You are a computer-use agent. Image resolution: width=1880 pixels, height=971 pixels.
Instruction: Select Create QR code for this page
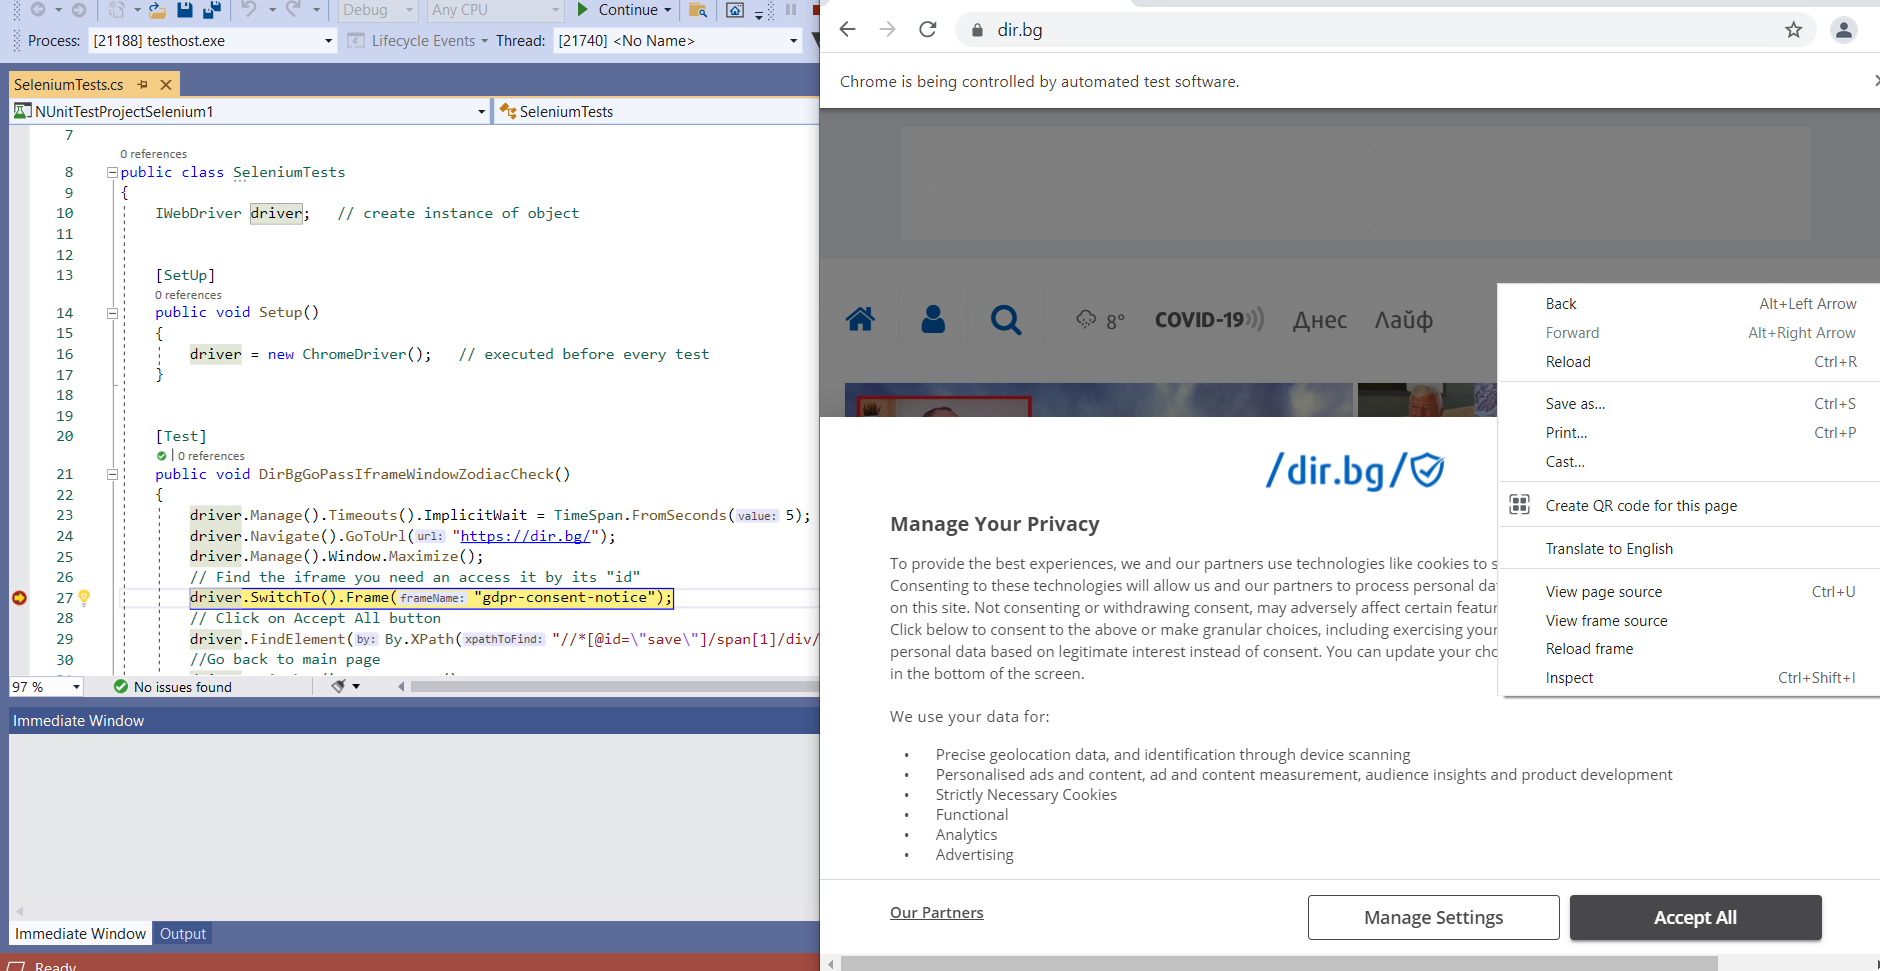[1689, 506]
